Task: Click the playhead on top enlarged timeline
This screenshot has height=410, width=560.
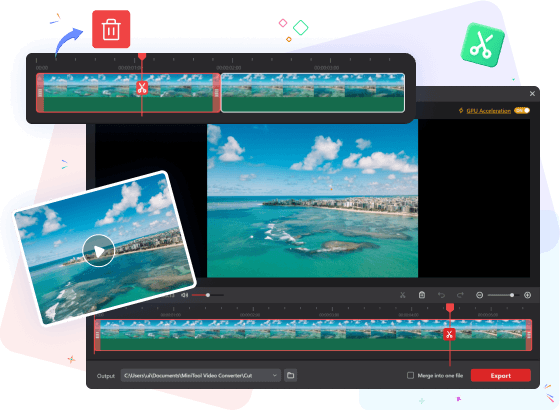Action: pyautogui.click(x=142, y=56)
